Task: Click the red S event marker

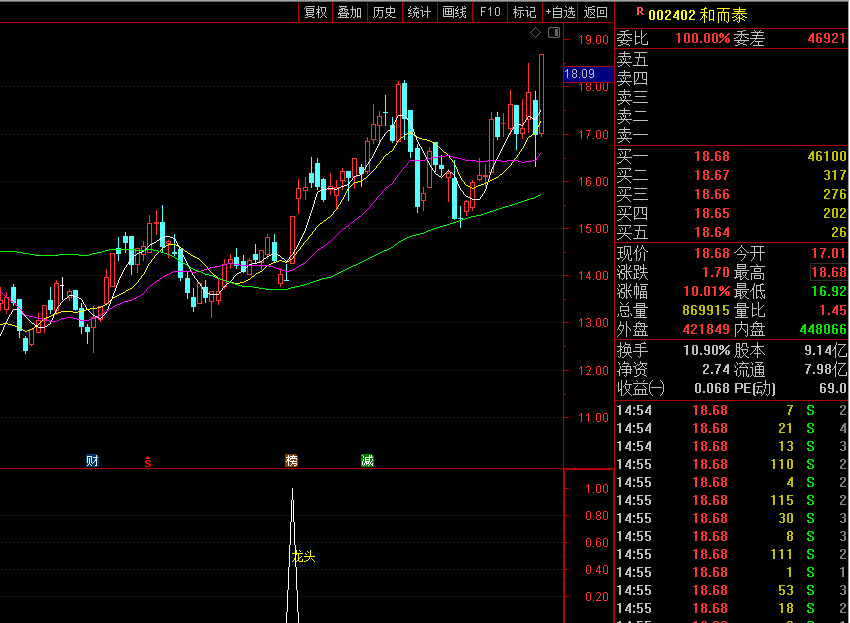Action: pyautogui.click(x=148, y=461)
